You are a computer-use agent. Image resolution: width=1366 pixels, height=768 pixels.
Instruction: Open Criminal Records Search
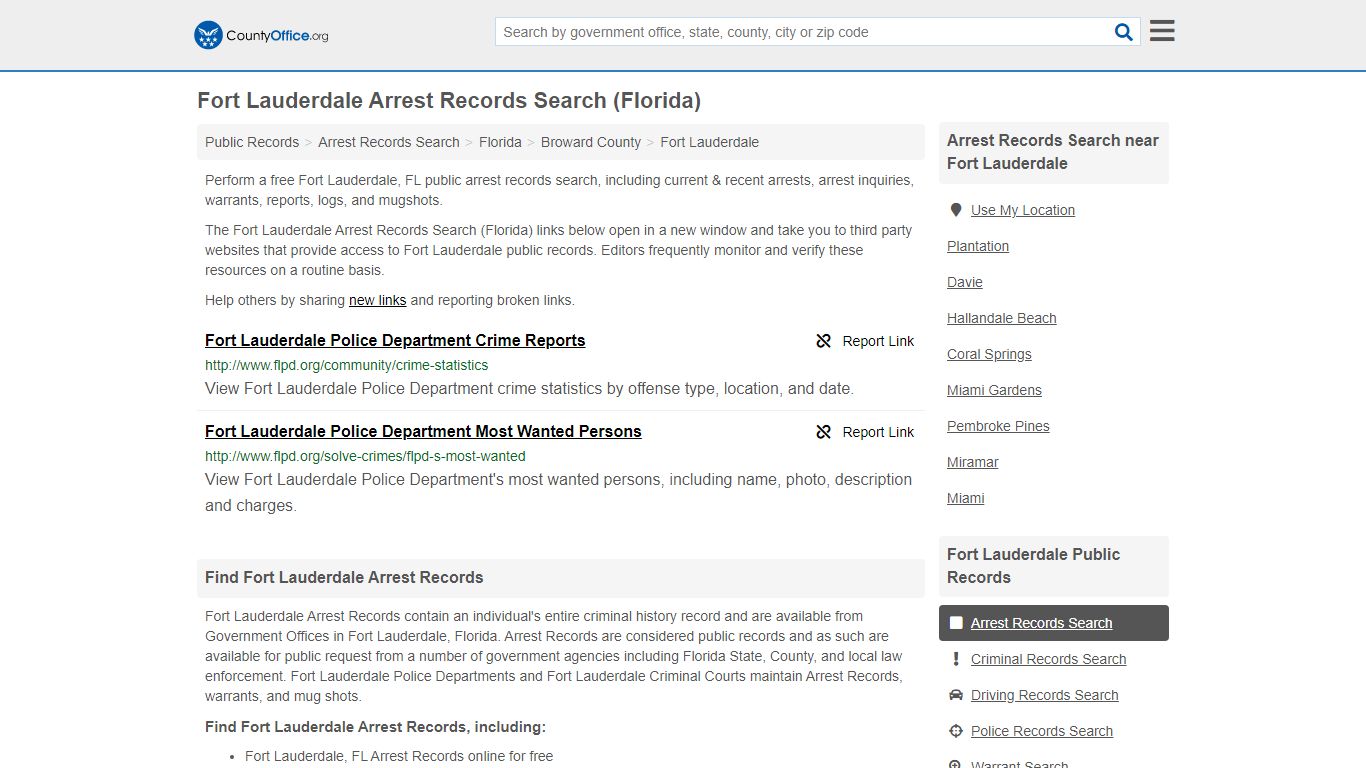tap(1048, 659)
